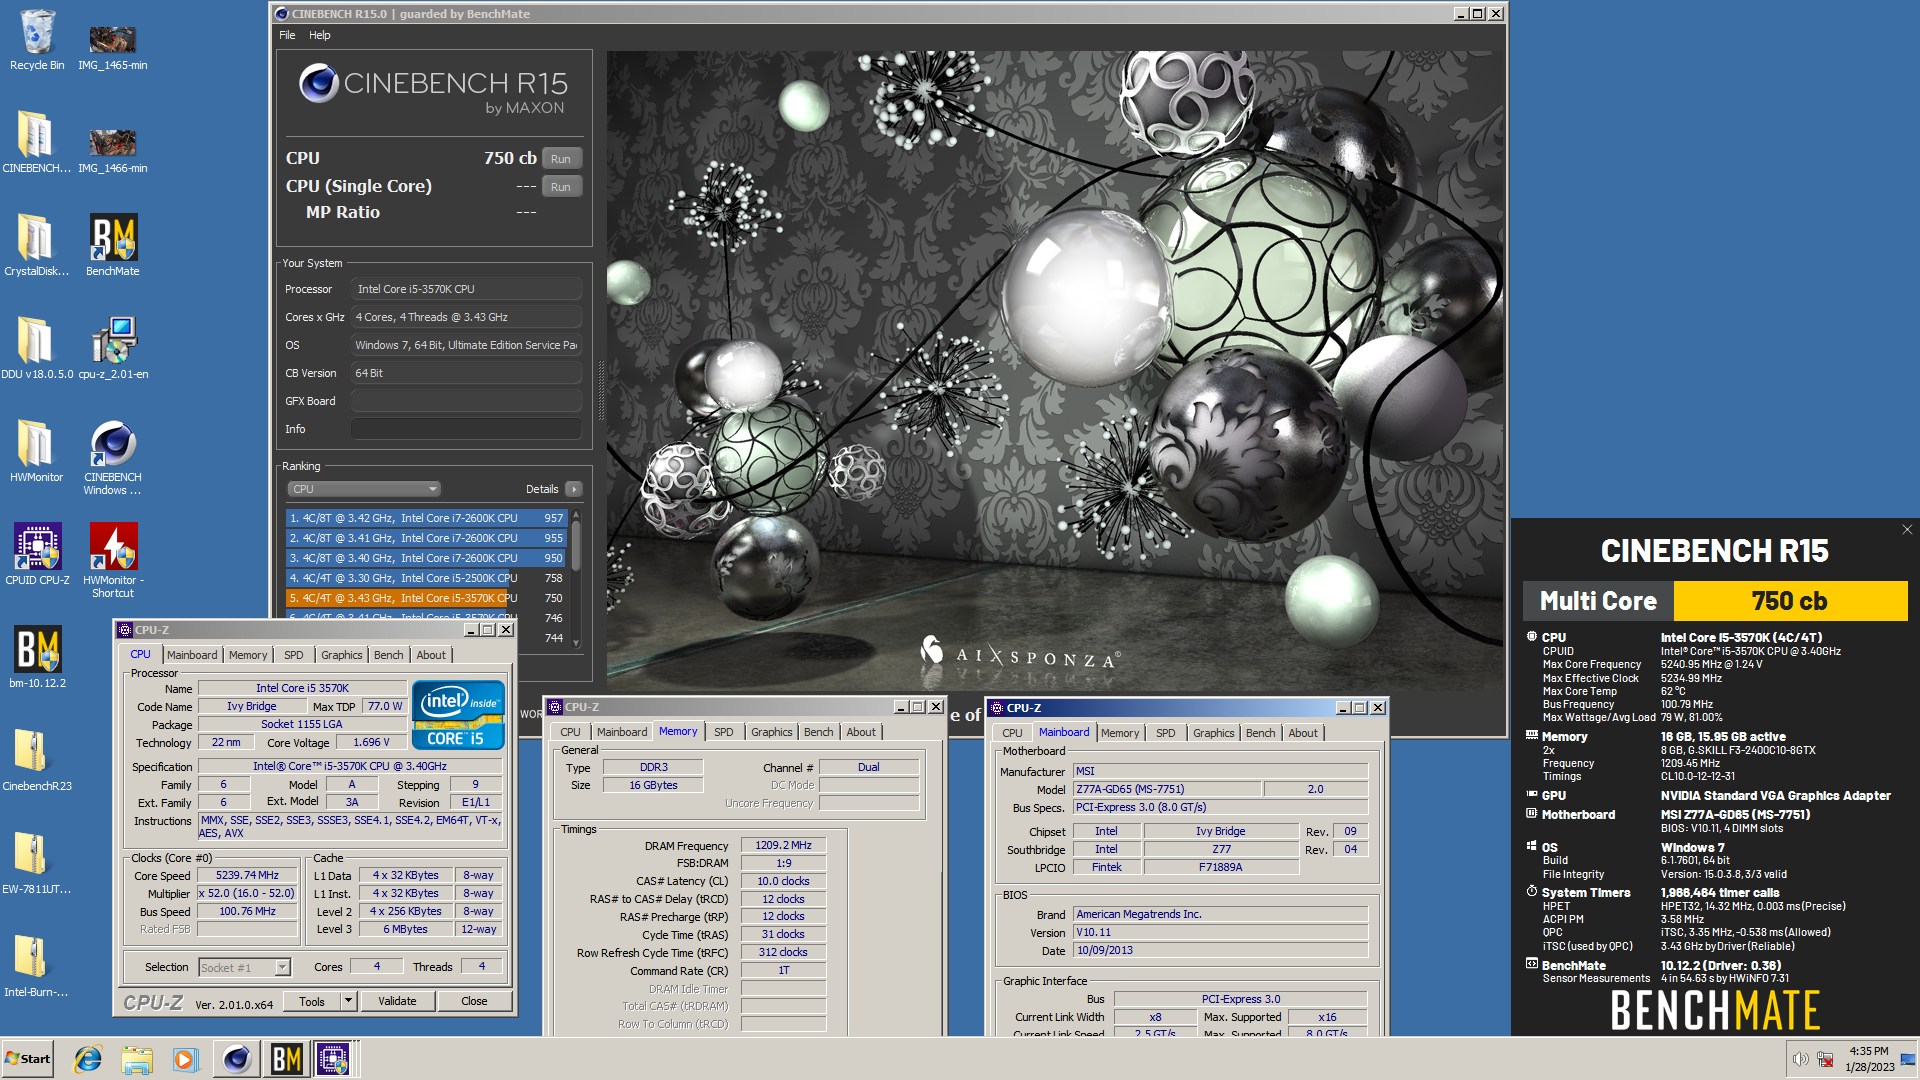Open bm-10.12.2 desktop icon
Viewport: 1920px width, 1080px height.
(37, 658)
